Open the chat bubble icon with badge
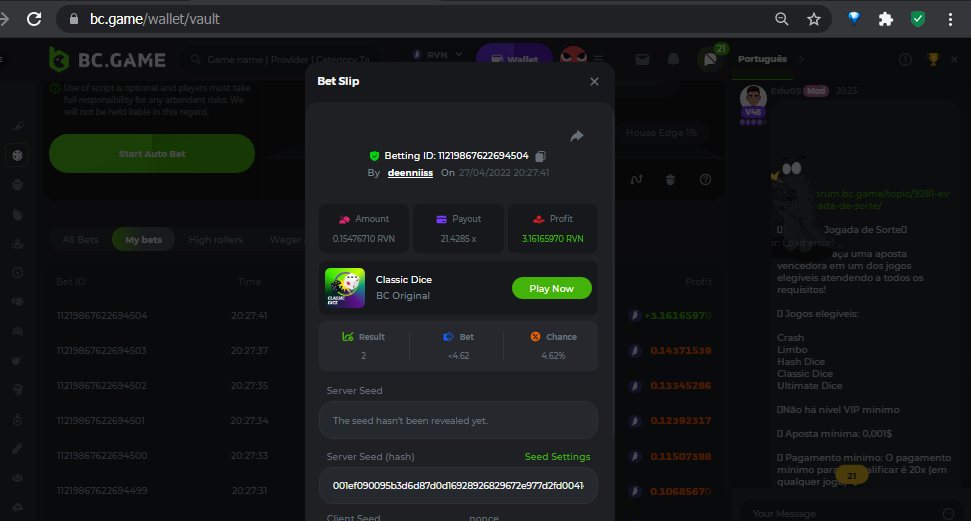The image size is (971, 521). (709, 60)
